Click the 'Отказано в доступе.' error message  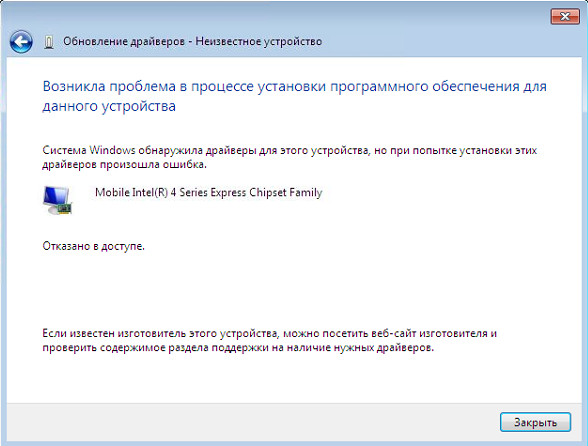pos(93,246)
